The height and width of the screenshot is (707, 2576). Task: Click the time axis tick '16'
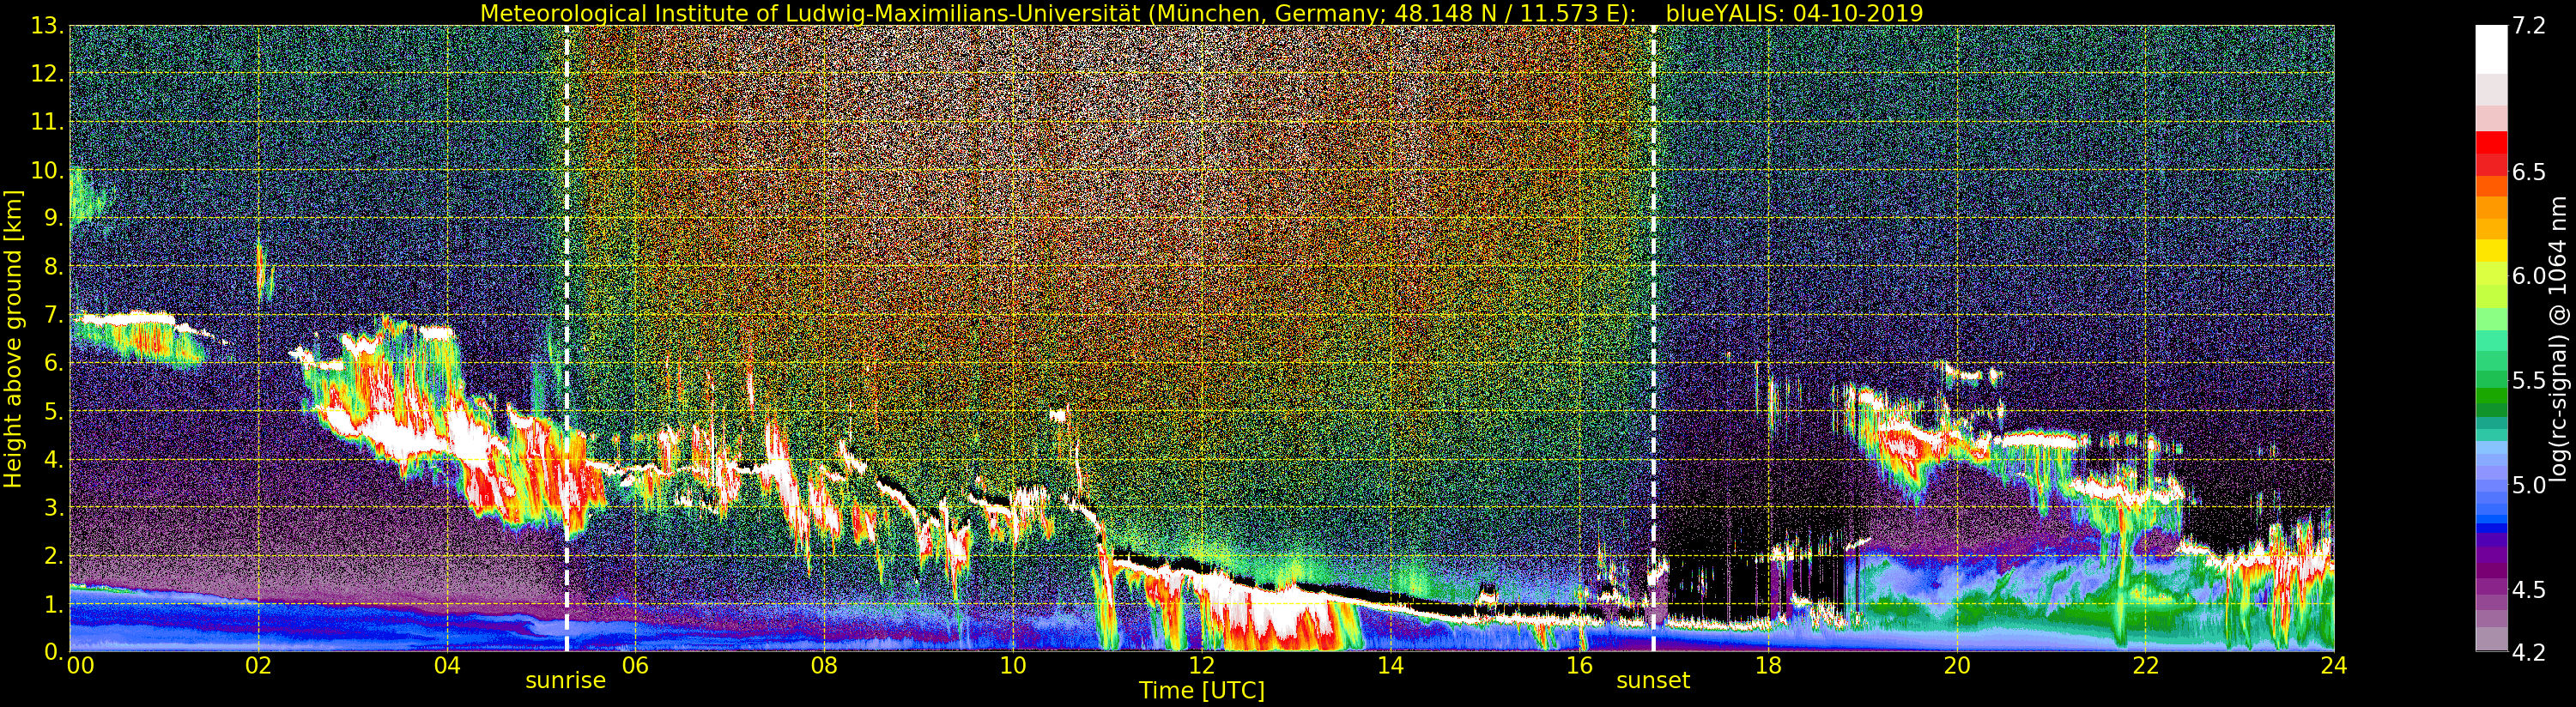tap(1579, 666)
